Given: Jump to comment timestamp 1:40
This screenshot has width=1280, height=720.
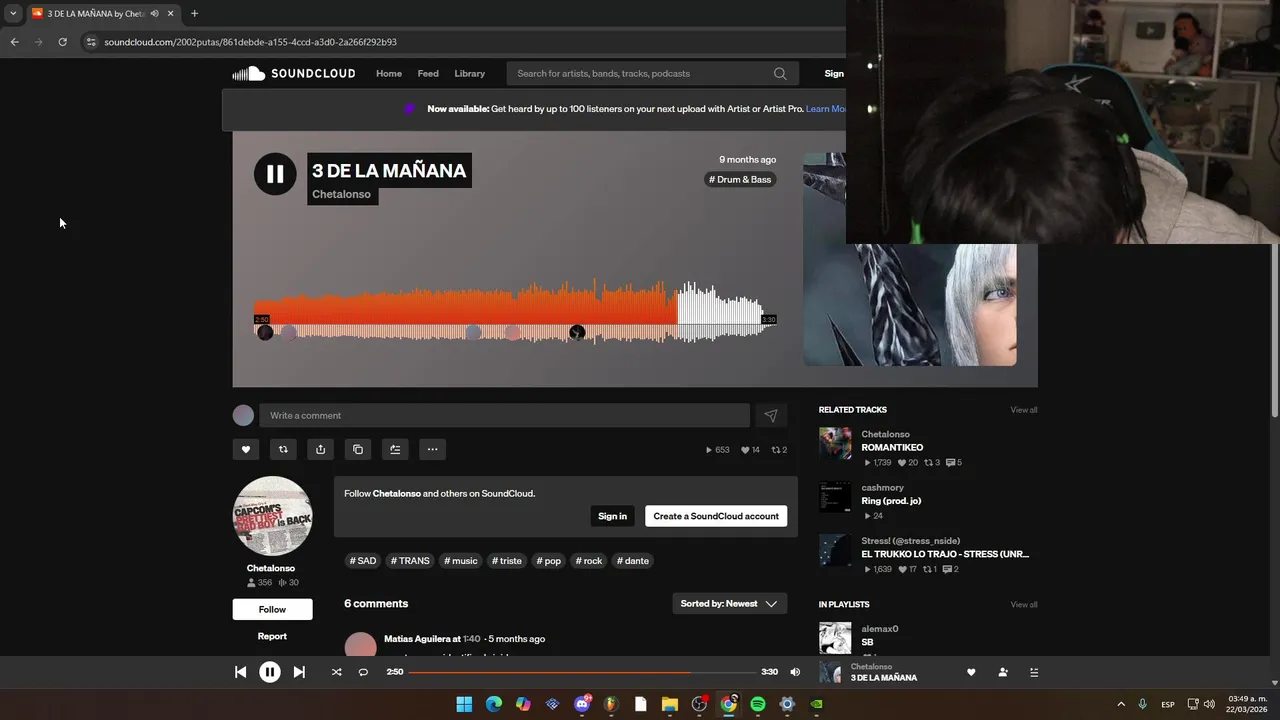Looking at the screenshot, I should point(472,639).
